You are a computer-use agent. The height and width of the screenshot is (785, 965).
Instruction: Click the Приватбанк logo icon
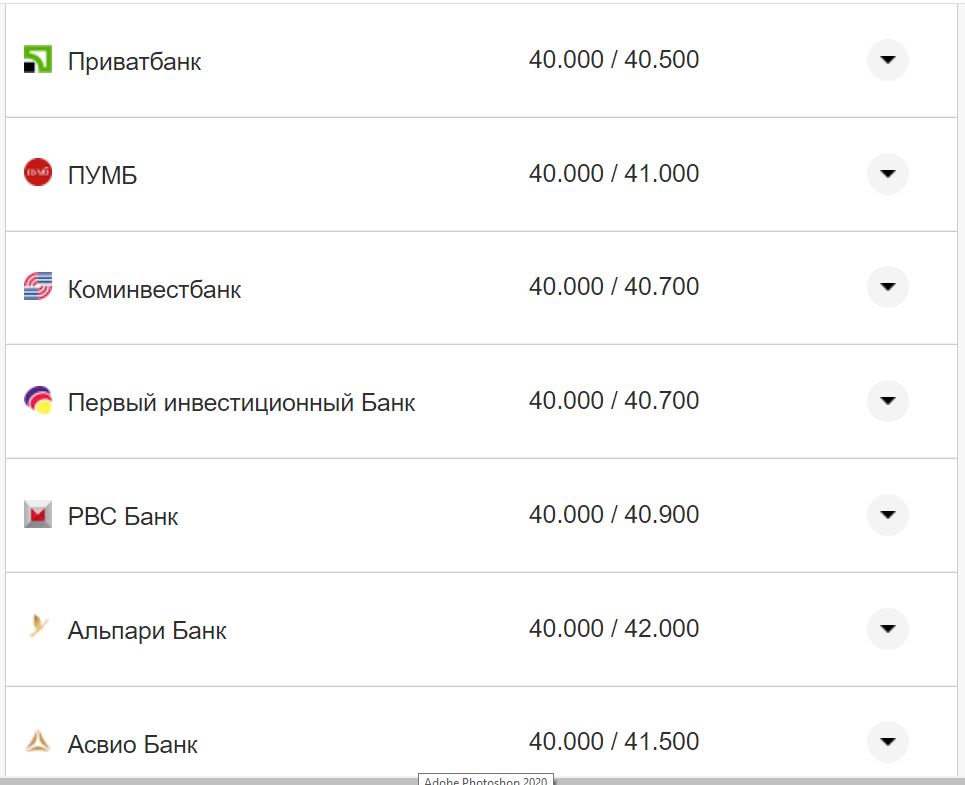[37, 60]
